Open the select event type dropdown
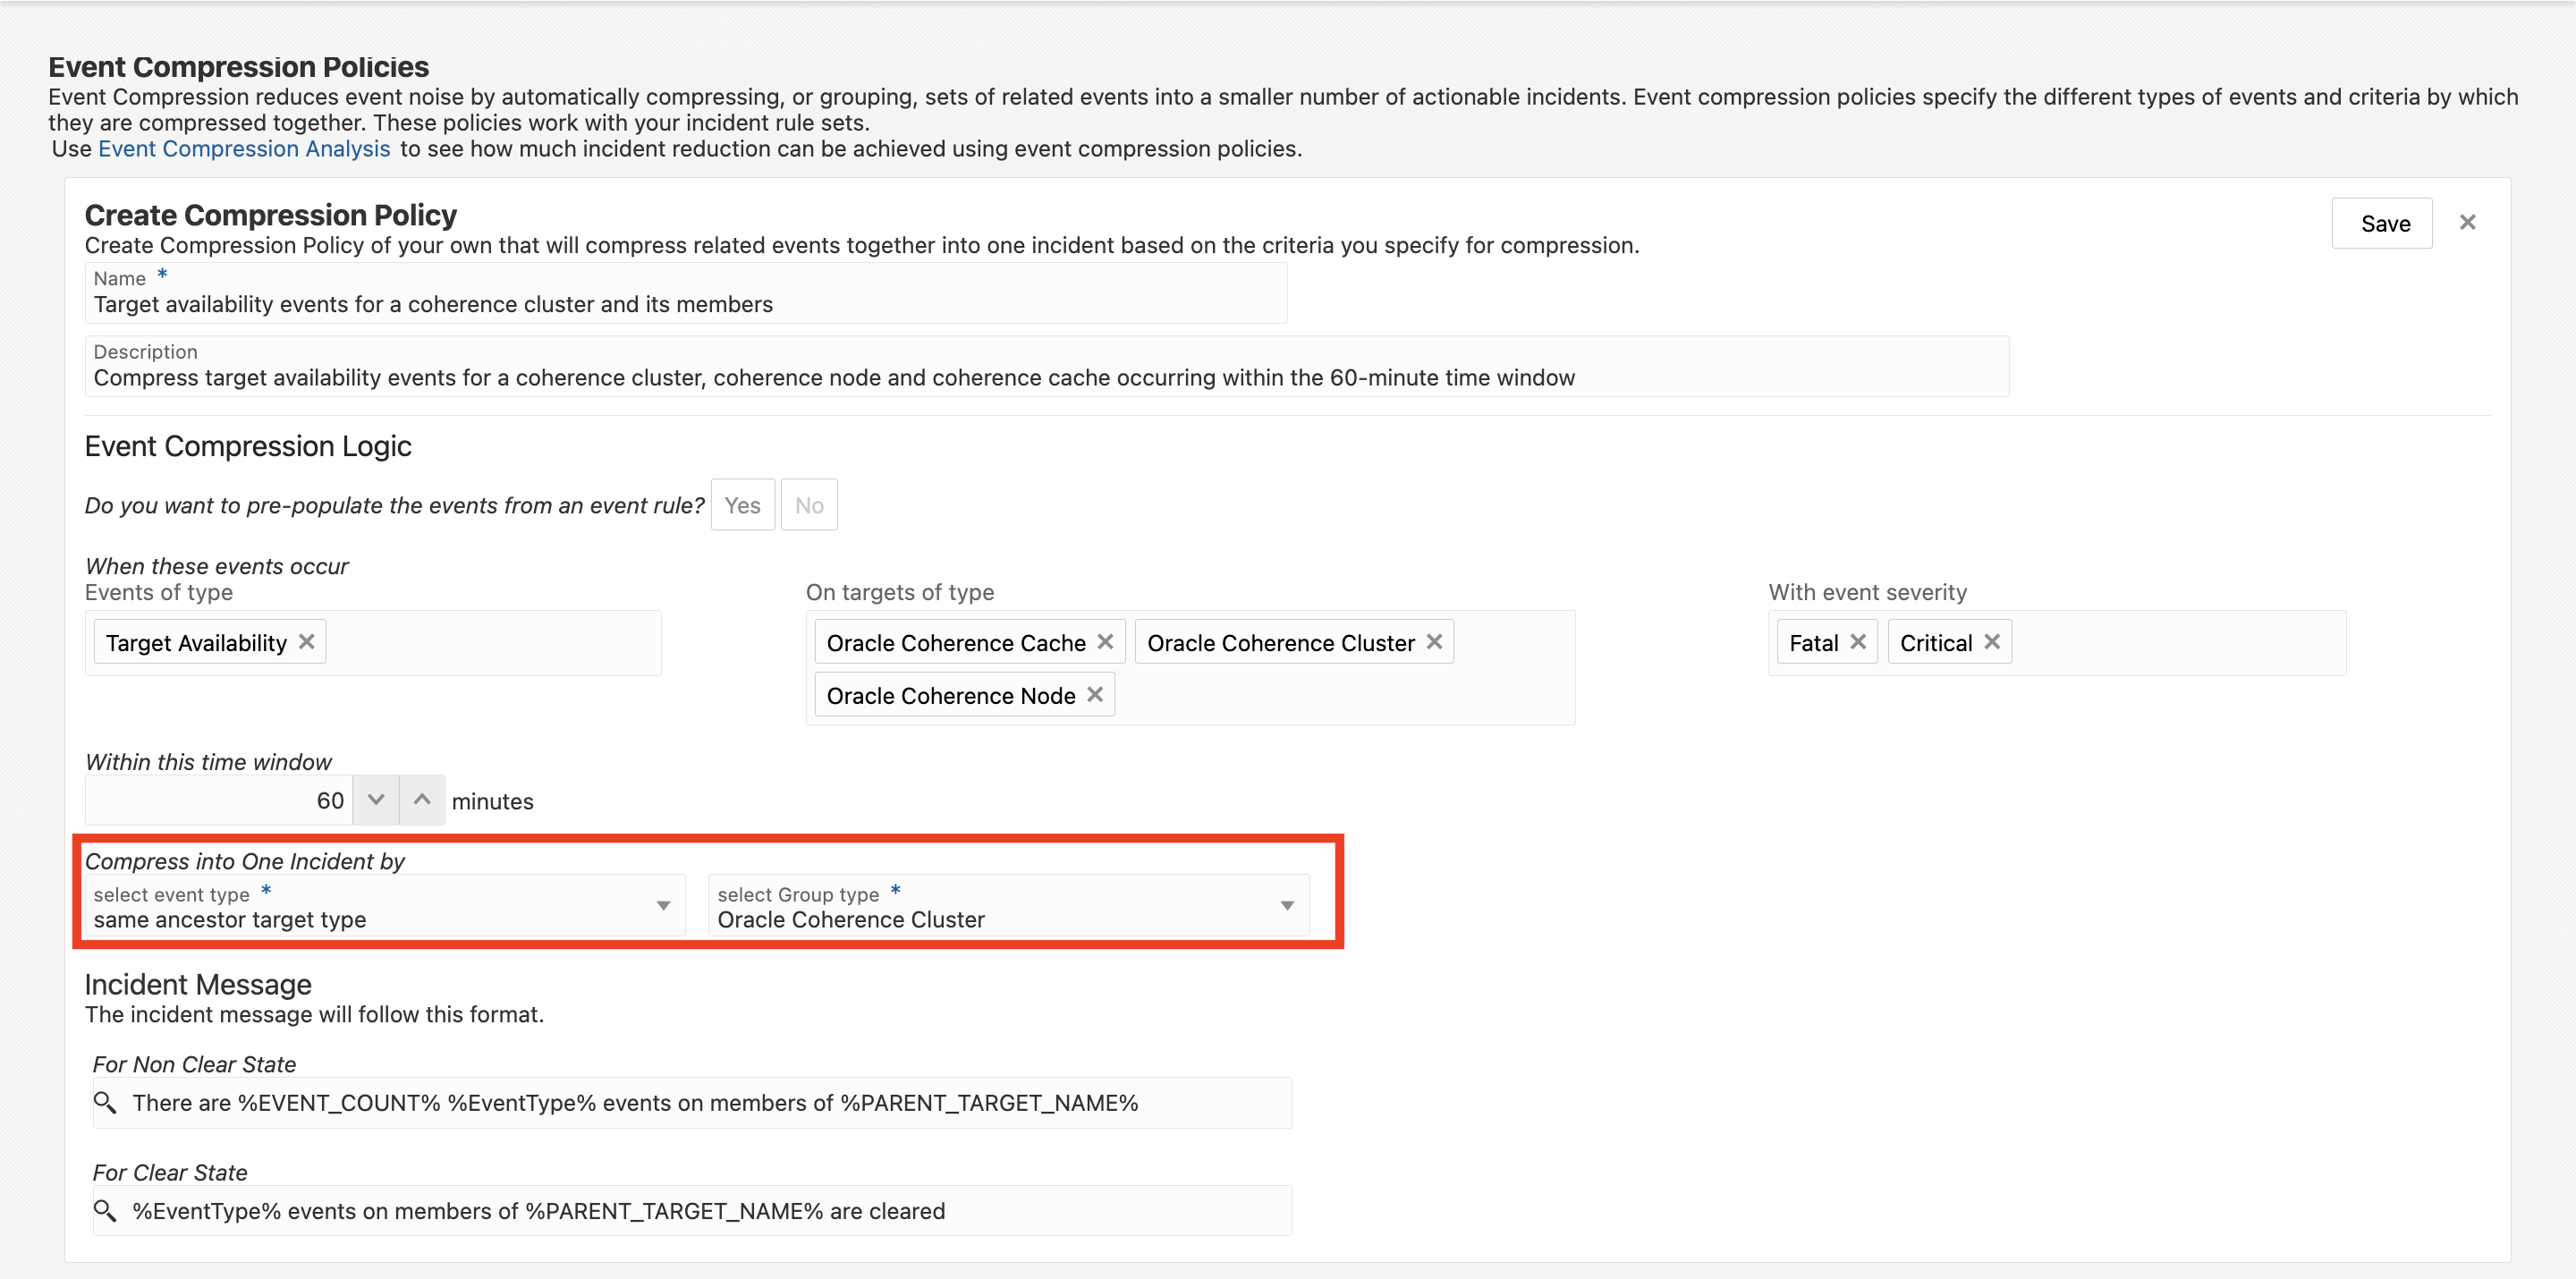 point(662,906)
